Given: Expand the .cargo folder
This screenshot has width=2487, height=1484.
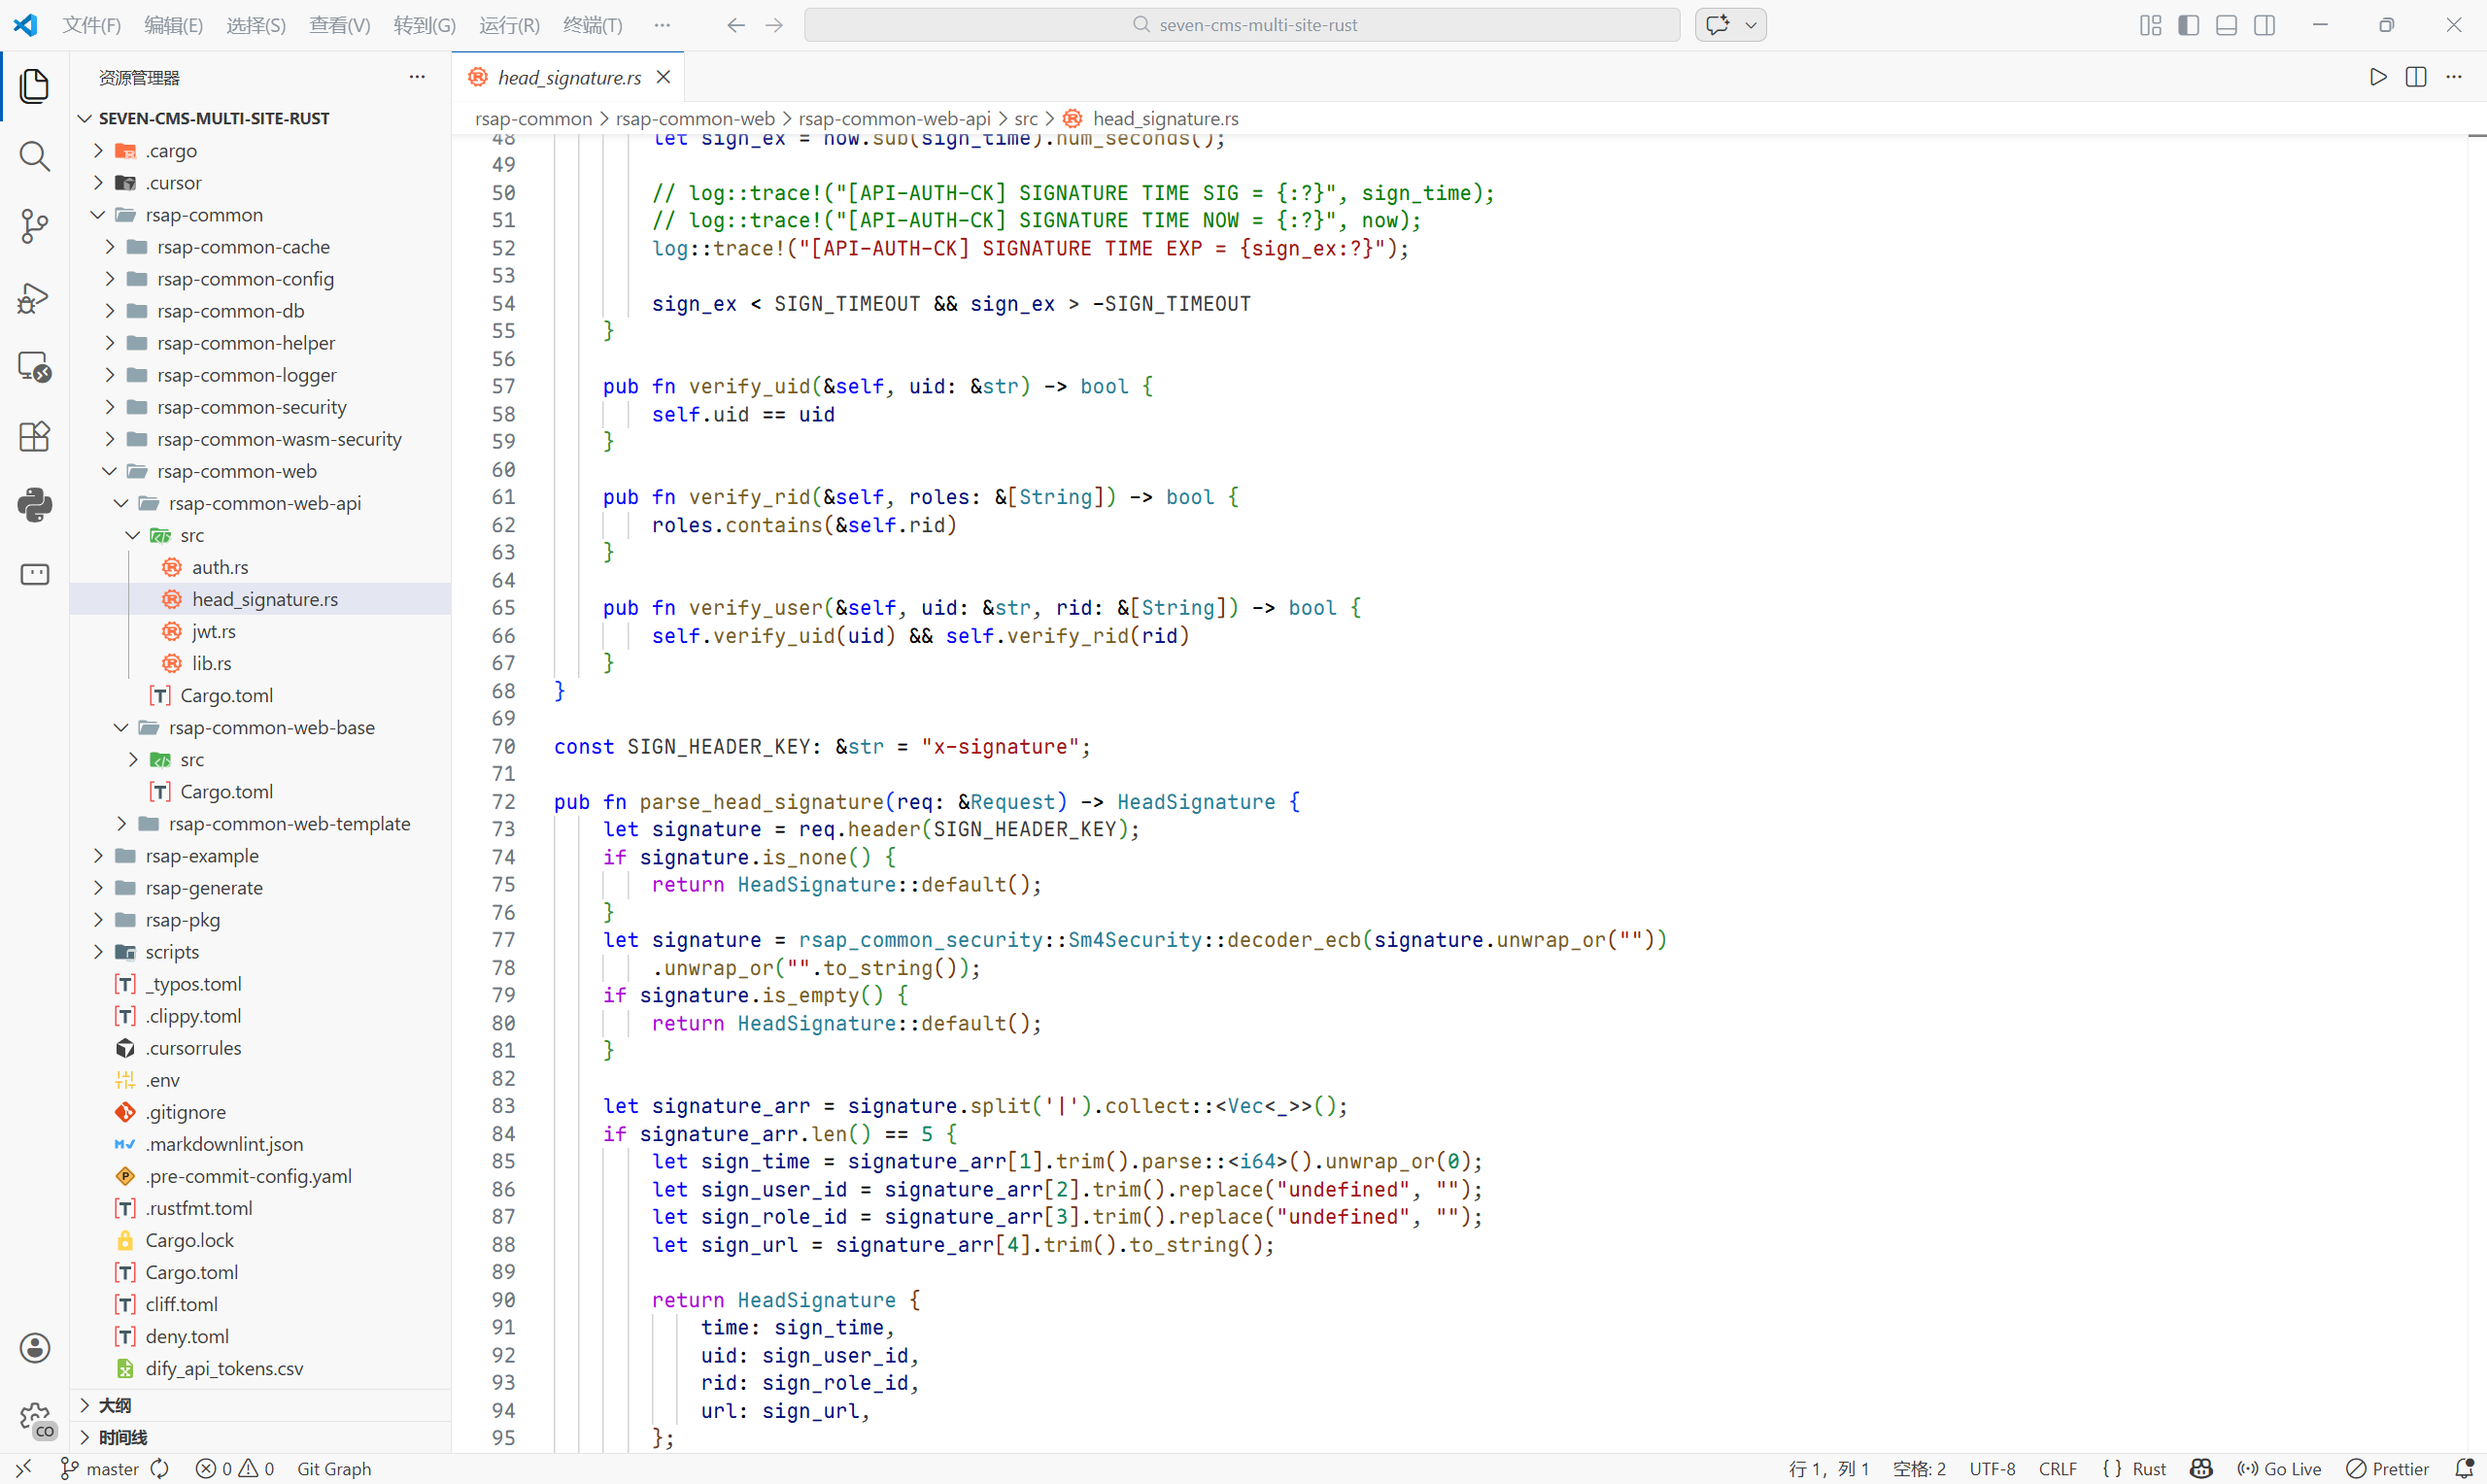Looking at the screenshot, I should pyautogui.click(x=98, y=150).
